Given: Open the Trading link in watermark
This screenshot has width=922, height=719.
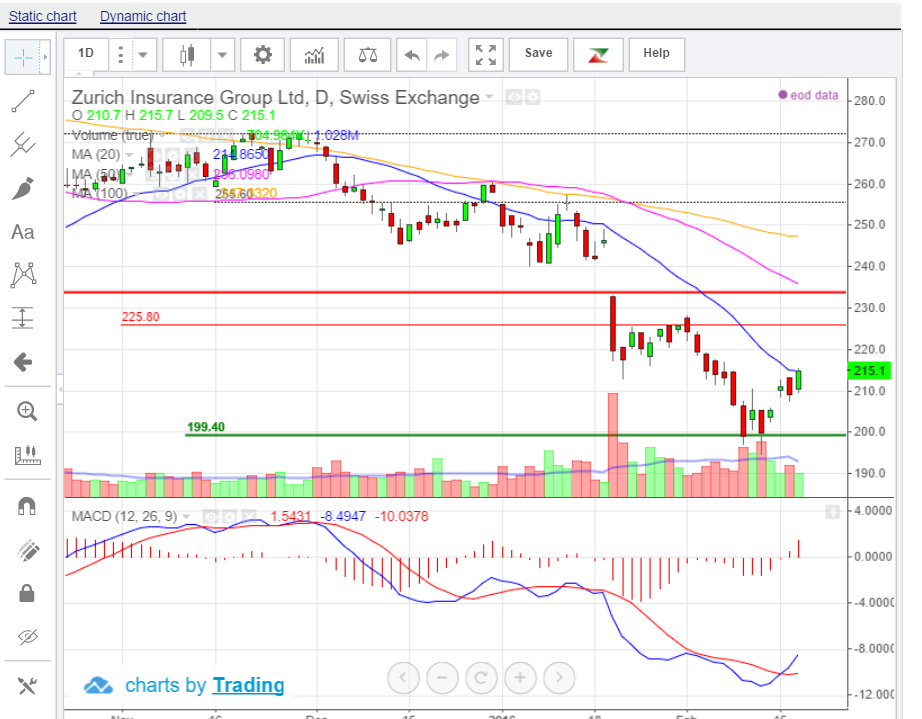Looking at the screenshot, I should [x=248, y=685].
